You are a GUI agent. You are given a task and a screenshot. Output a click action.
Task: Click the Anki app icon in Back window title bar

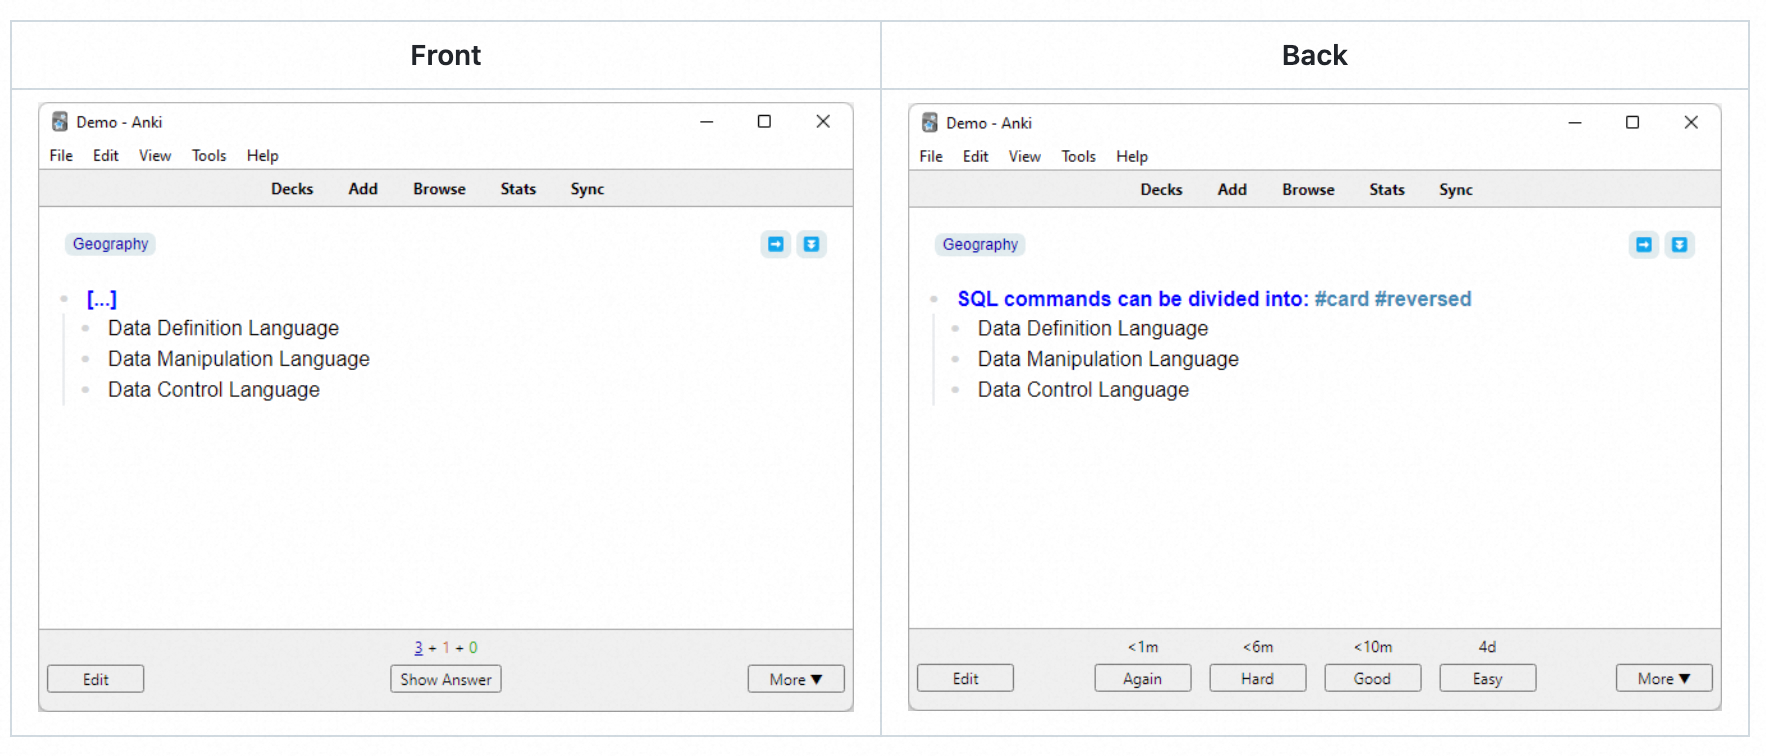pos(930,123)
